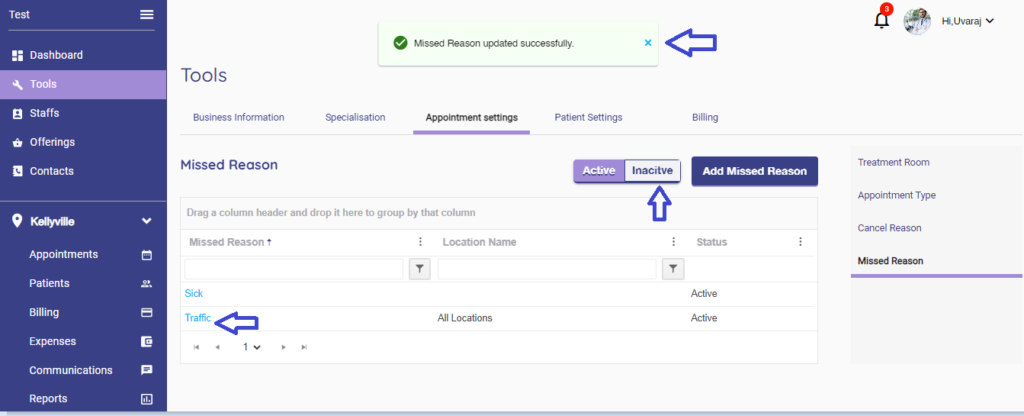Open the page number dropdown in pager
This screenshot has width=1024, height=416.
251,347
